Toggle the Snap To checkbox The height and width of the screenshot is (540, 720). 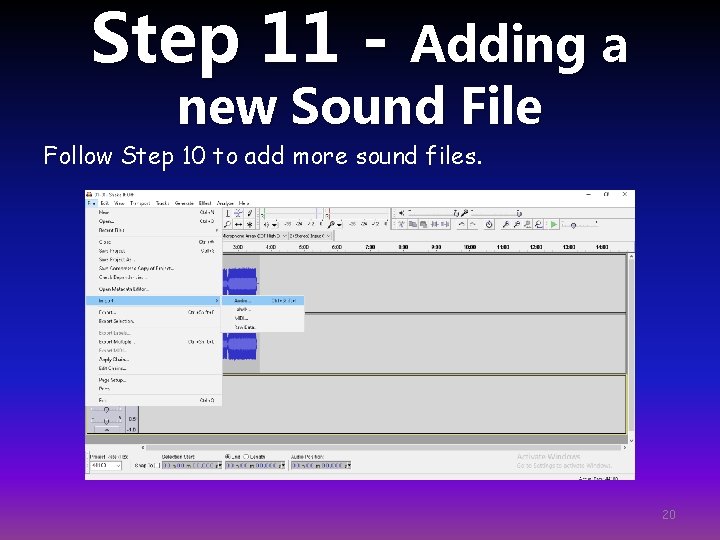(159, 466)
